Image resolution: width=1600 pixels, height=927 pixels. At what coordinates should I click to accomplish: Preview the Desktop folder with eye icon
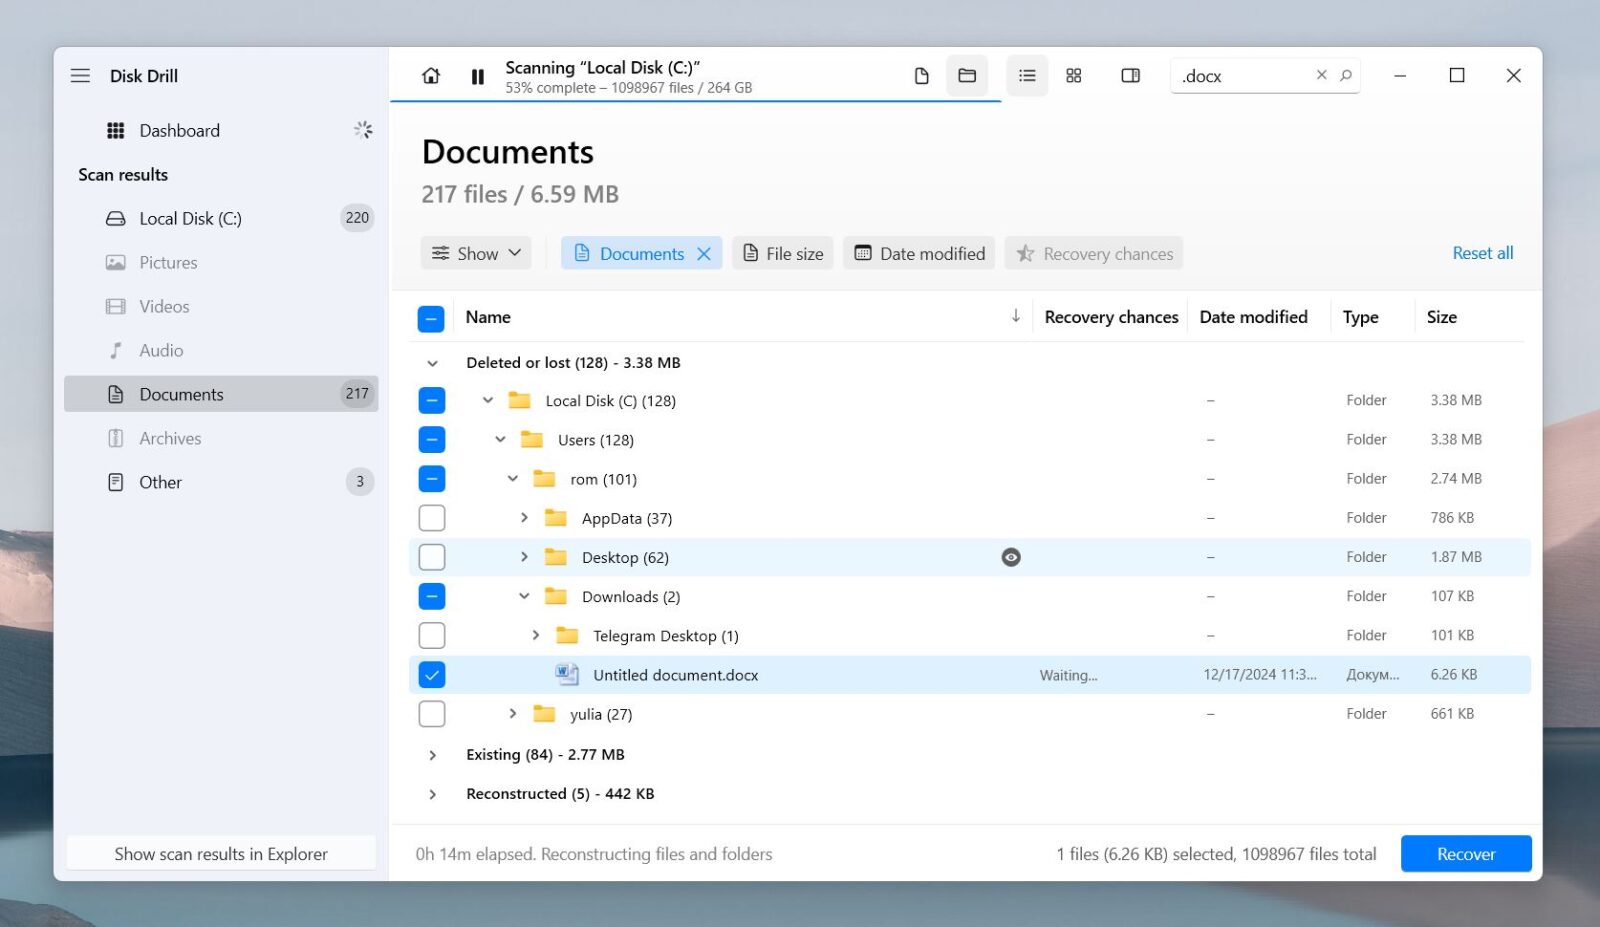1011,556
